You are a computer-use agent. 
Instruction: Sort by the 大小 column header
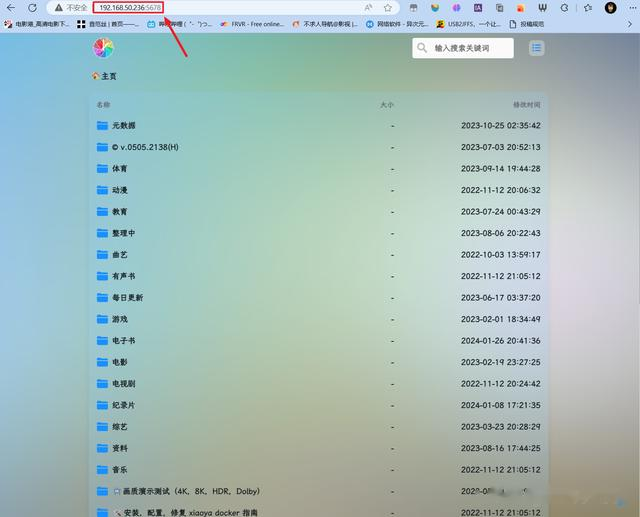coord(387,105)
